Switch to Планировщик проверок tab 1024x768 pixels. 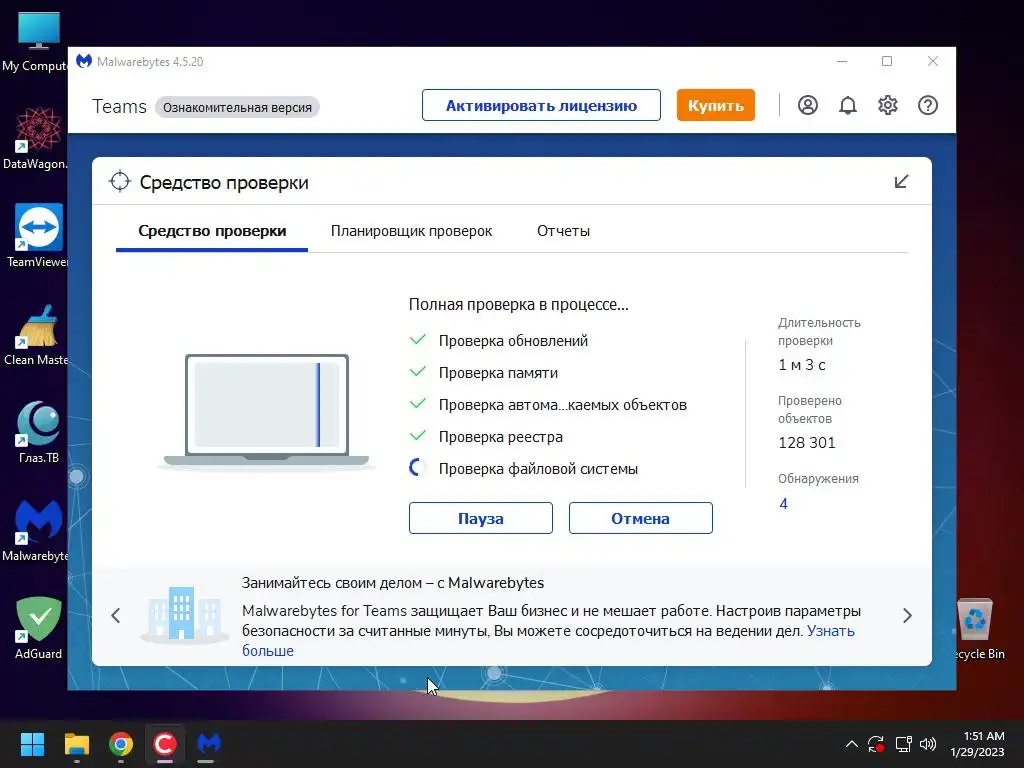(411, 231)
